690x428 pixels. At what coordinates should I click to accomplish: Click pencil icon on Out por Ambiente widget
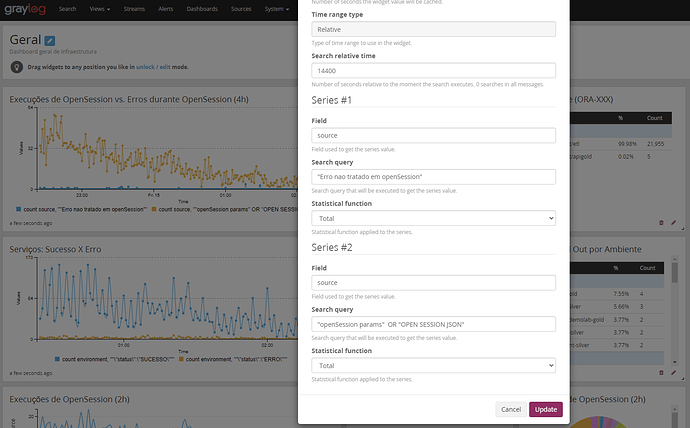pos(673,373)
